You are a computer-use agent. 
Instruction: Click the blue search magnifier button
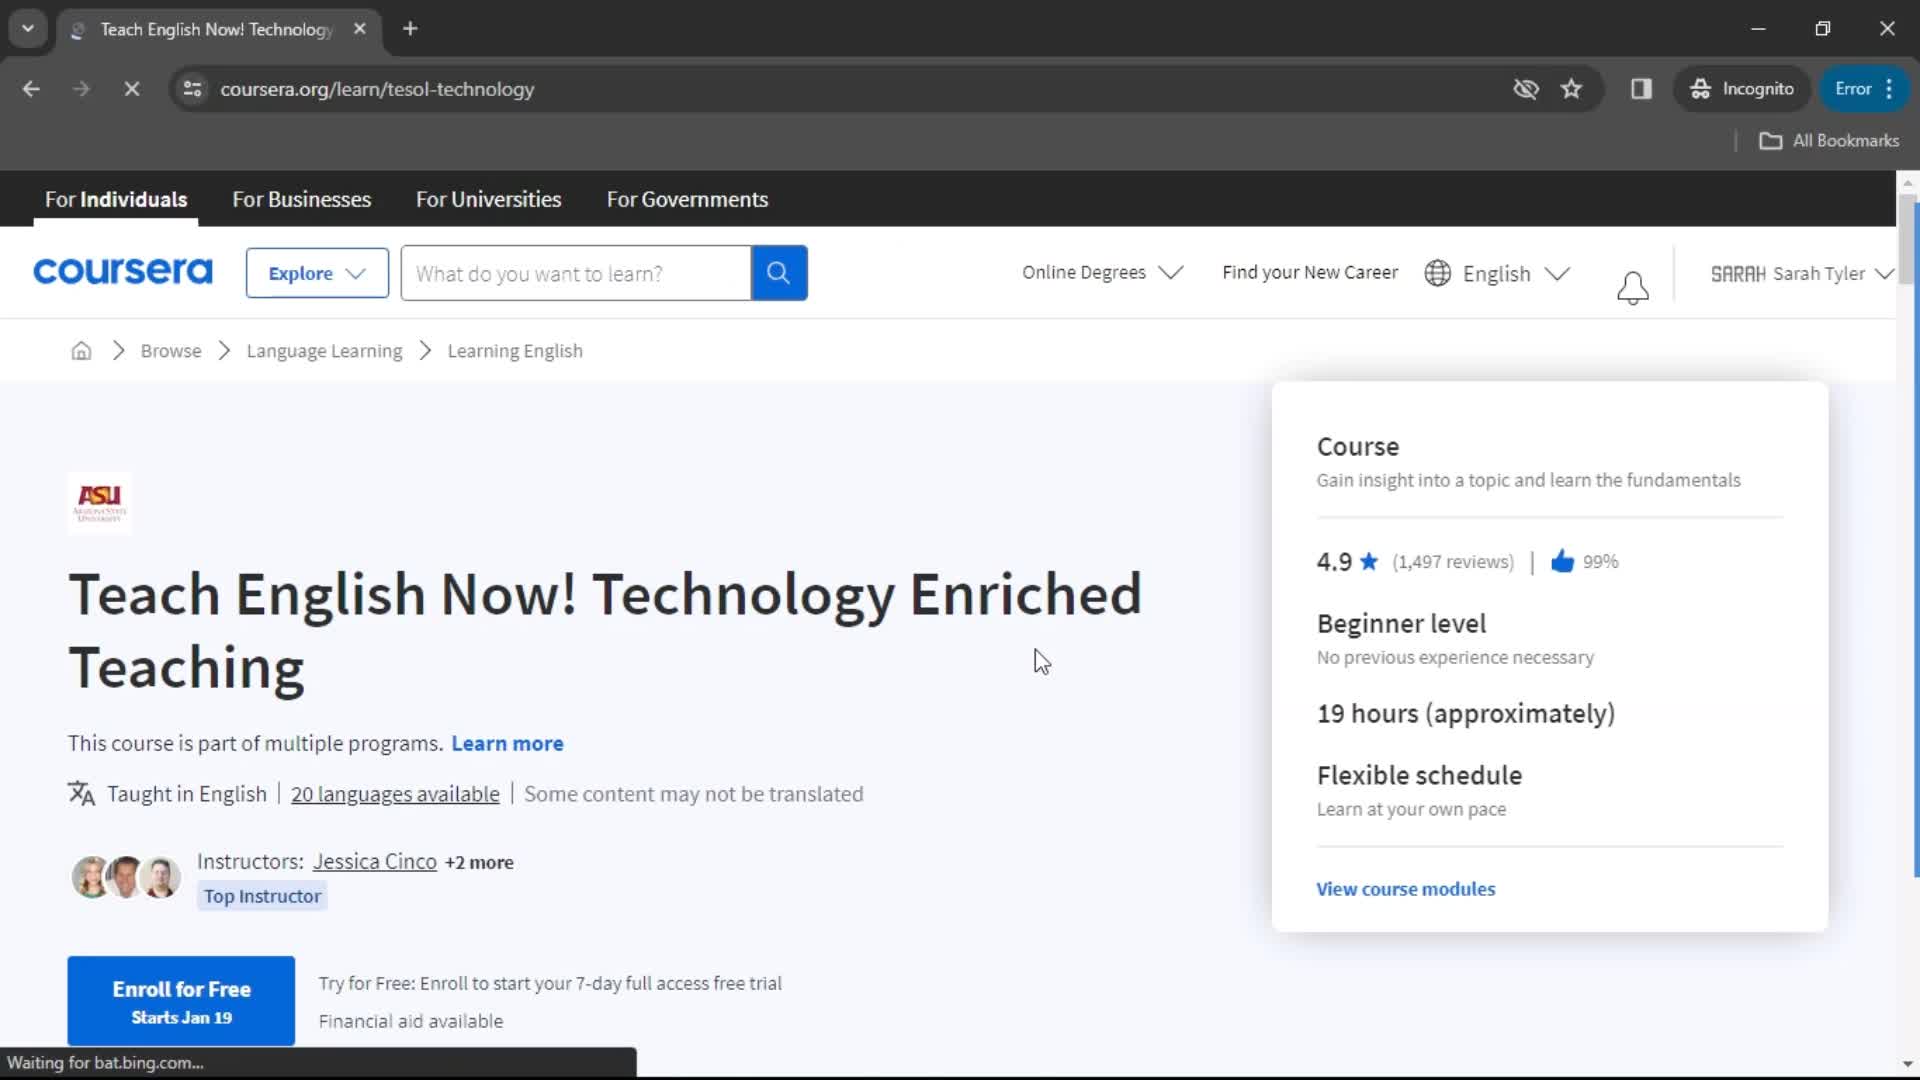pos(779,273)
